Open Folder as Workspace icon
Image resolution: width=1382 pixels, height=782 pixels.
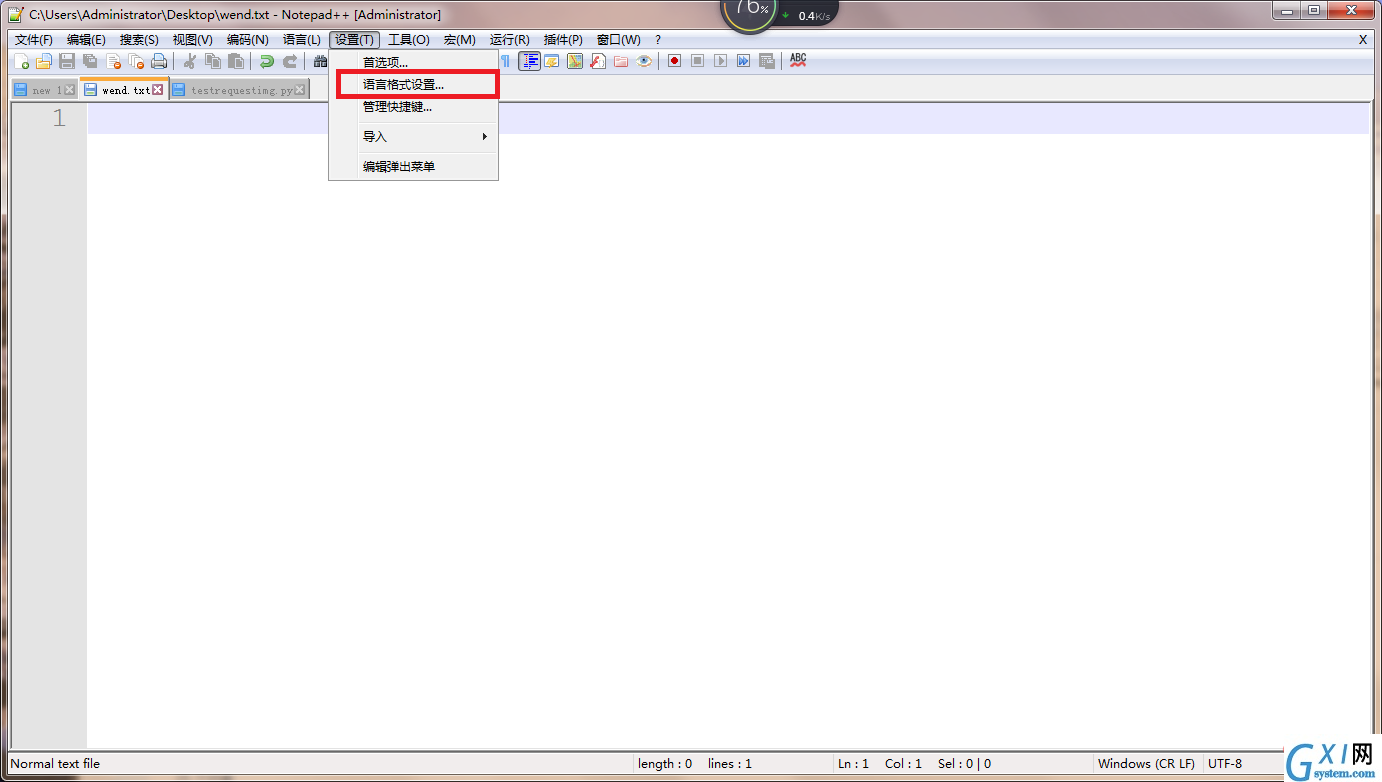click(x=621, y=61)
